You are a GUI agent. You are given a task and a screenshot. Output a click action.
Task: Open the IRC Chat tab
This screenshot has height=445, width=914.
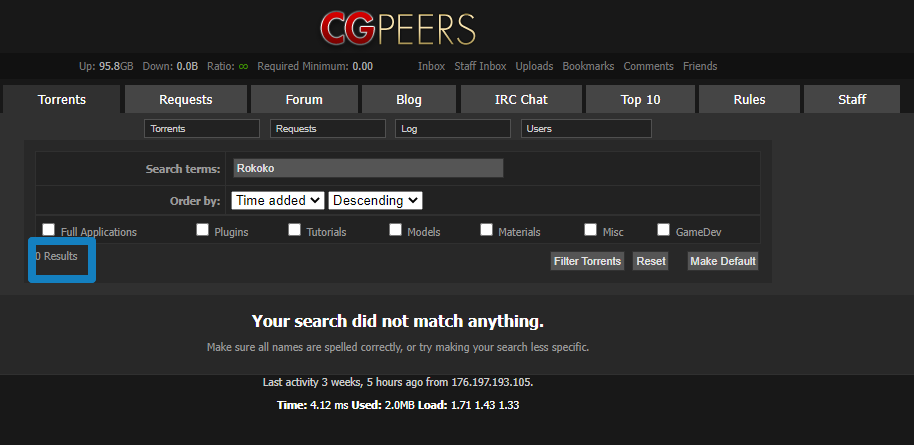(x=521, y=99)
